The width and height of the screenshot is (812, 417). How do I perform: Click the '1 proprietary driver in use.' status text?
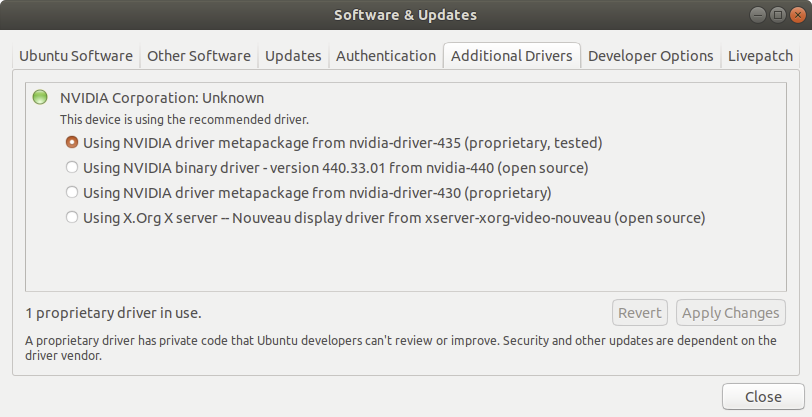(x=113, y=313)
